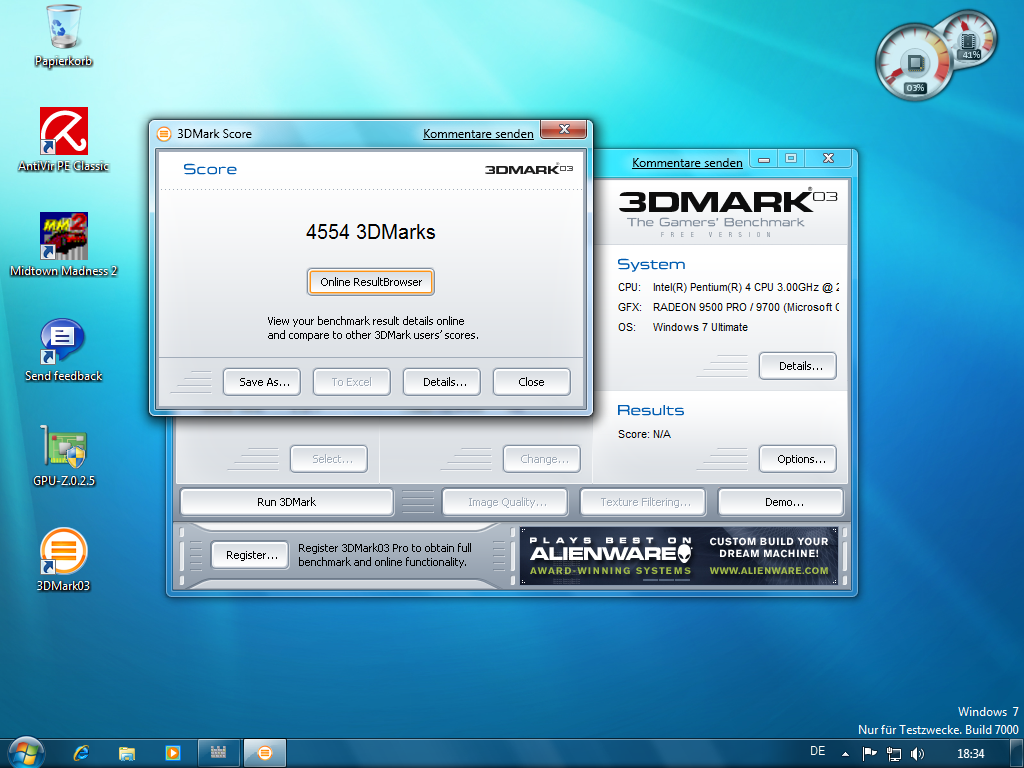The image size is (1024, 768).
Task: Launch the Midtown Madness 2 shortcut
Action: [x=63, y=236]
